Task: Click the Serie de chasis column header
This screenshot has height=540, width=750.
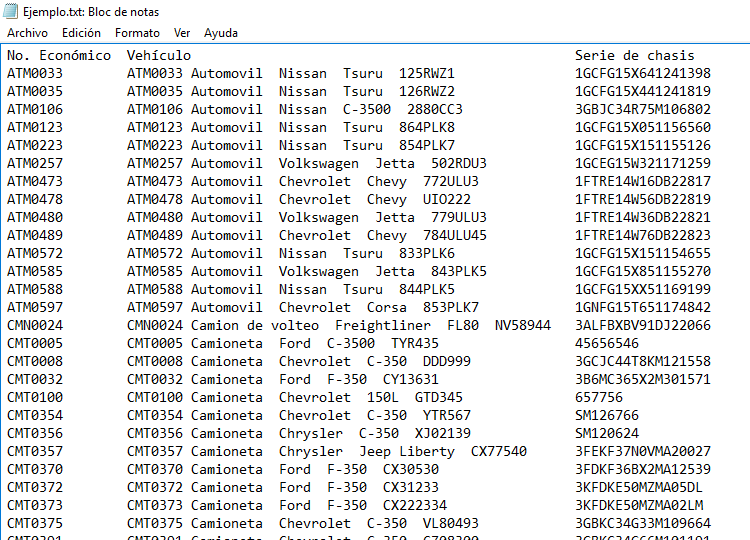Action: [634, 55]
